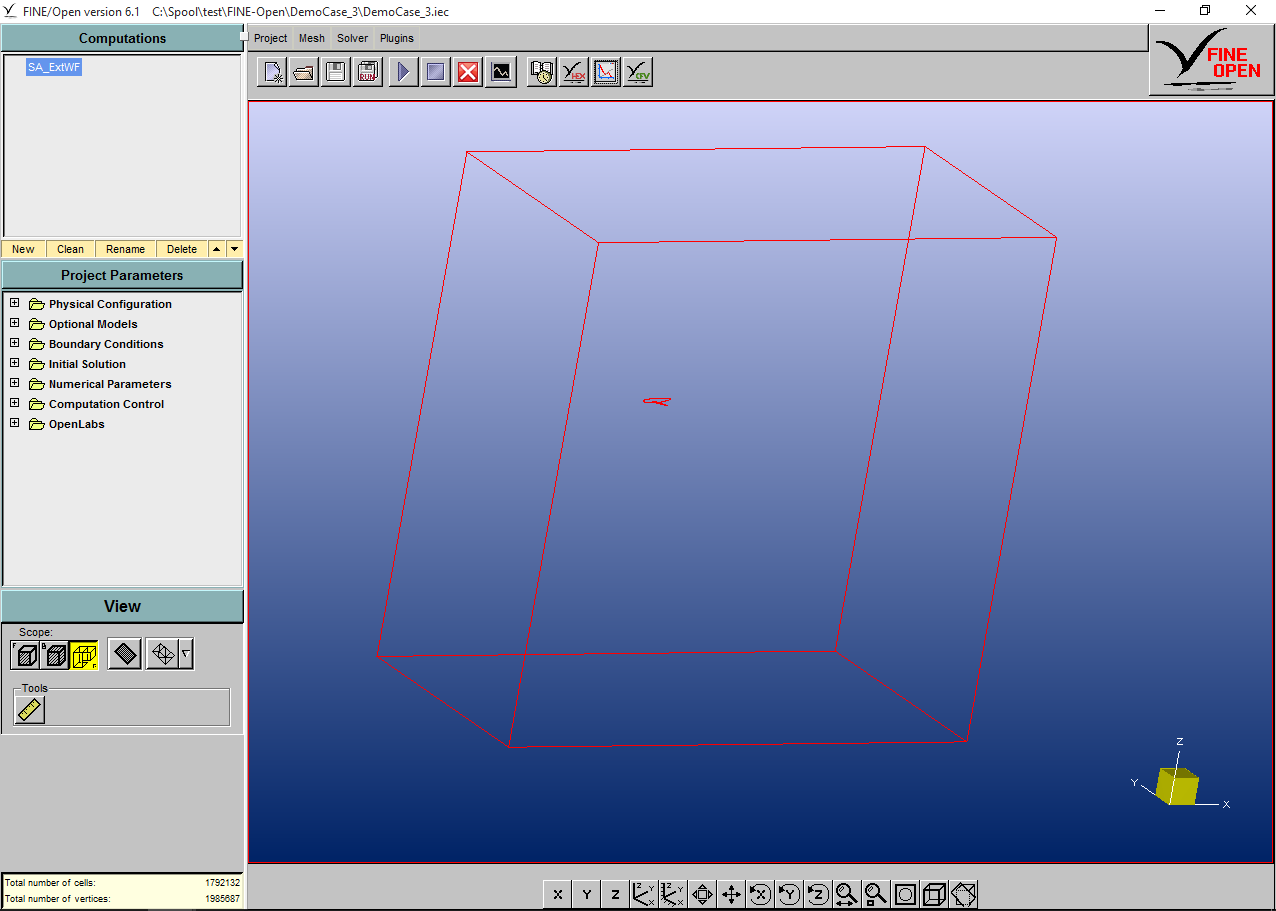Activate the region zoom magnifier tool
Screen dimensions: 1276x911
click(x=877, y=894)
